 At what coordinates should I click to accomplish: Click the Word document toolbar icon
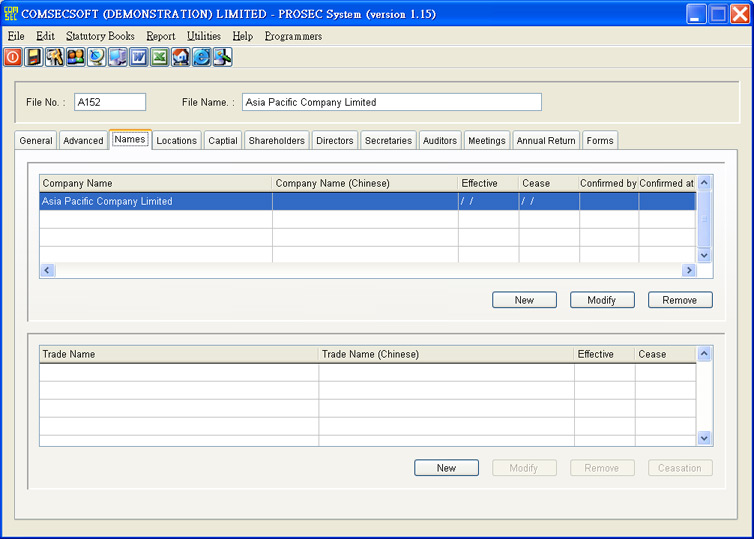[139, 57]
